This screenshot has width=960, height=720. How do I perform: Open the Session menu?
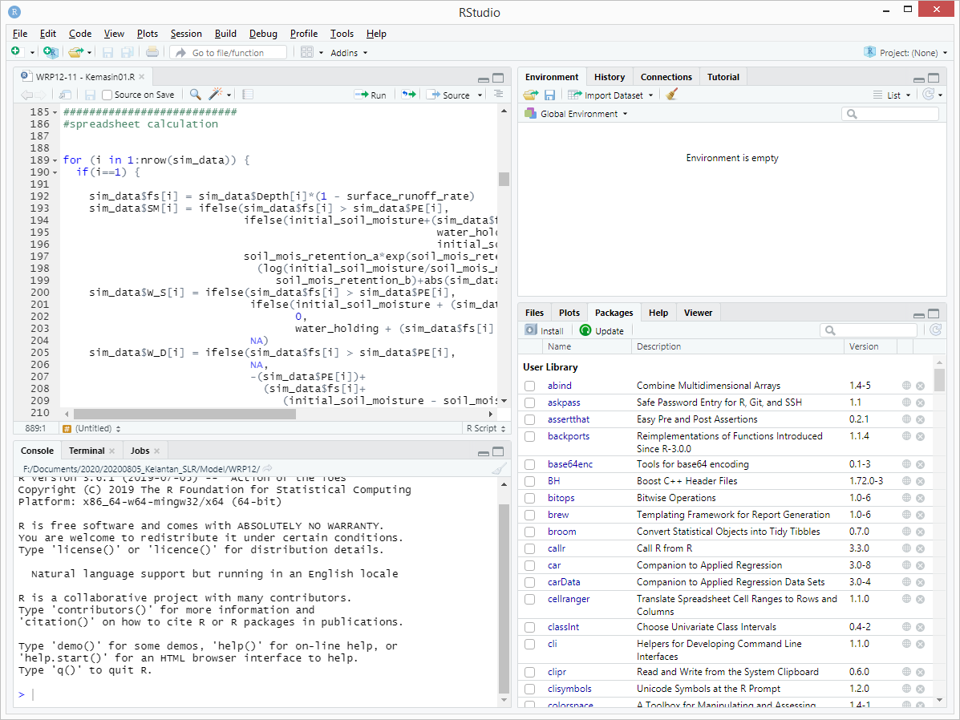click(x=186, y=34)
